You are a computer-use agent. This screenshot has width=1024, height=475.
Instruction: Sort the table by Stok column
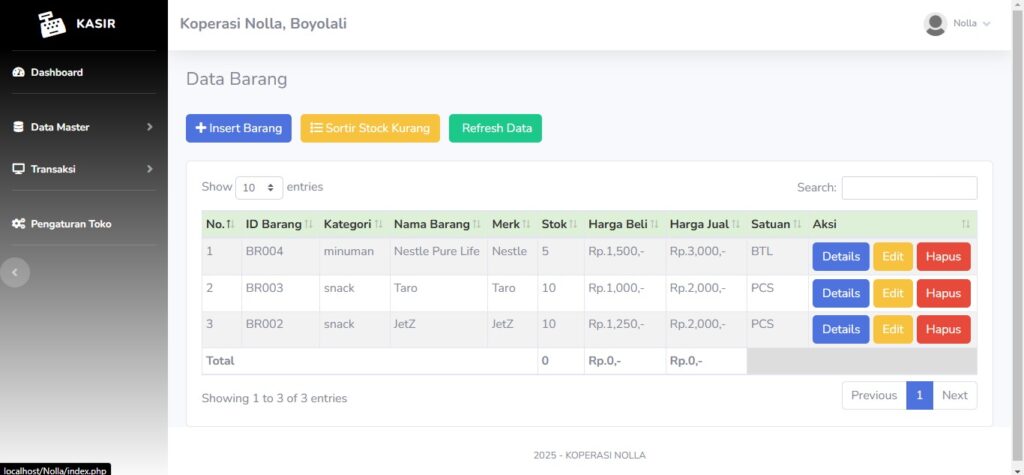[x=560, y=224]
